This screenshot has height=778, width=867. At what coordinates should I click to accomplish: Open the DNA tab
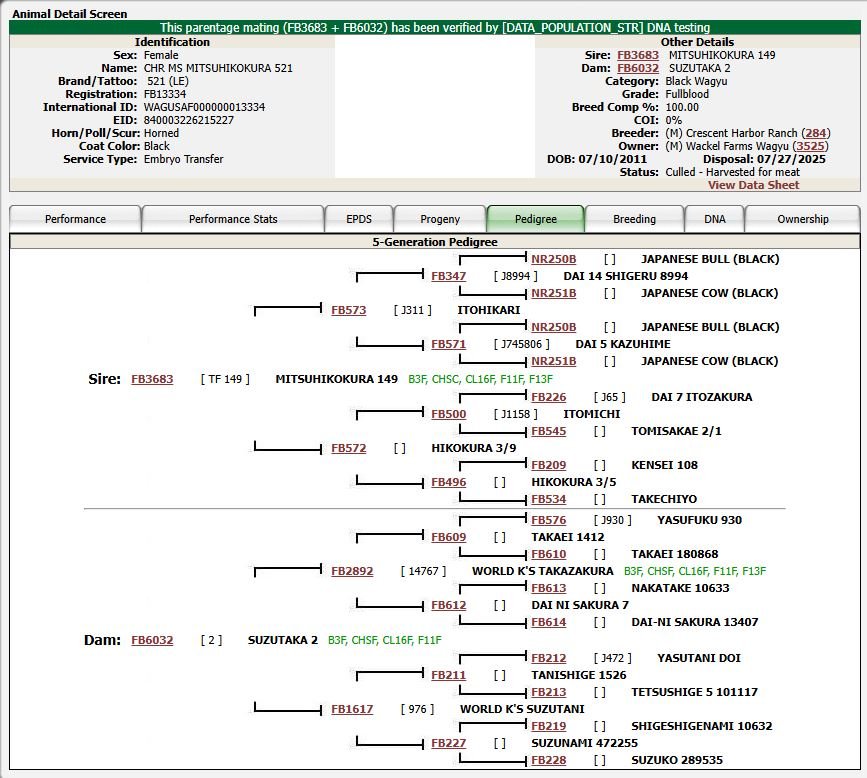click(715, 219)
